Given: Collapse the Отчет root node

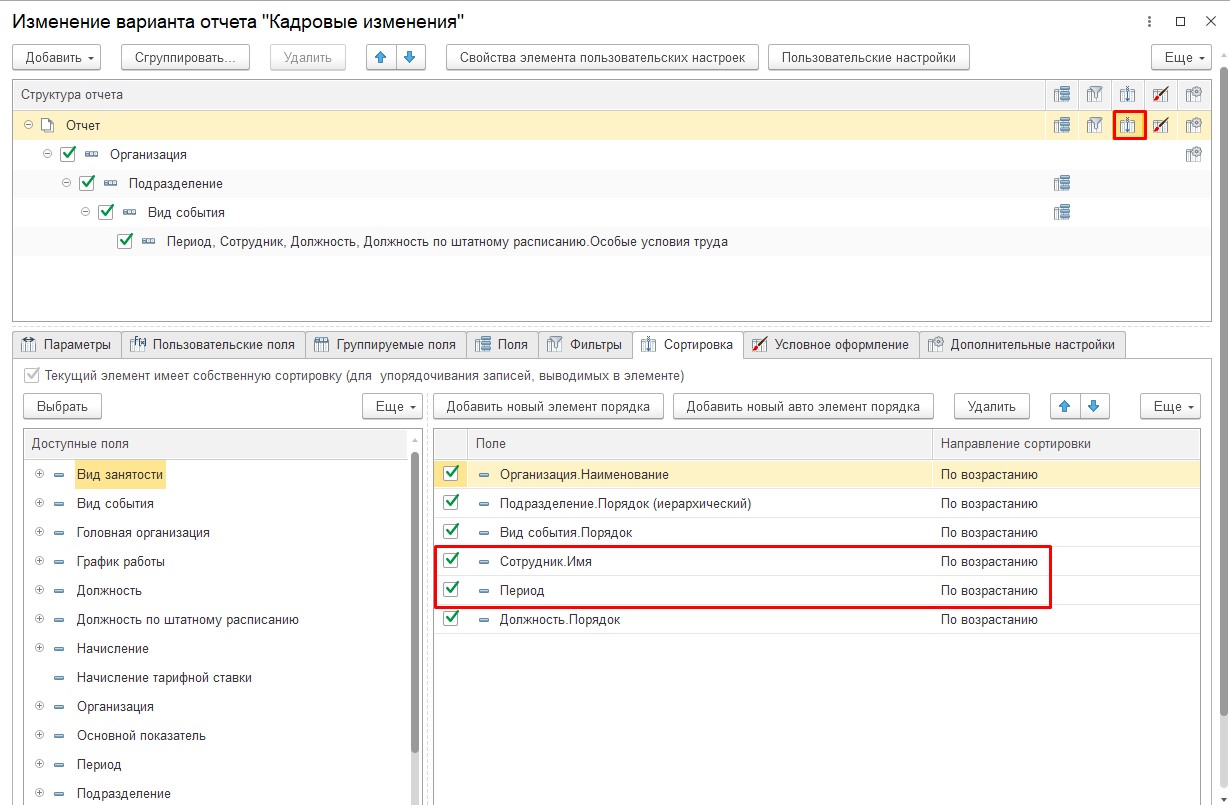Looking at the screenshot, I should [28, 125].
